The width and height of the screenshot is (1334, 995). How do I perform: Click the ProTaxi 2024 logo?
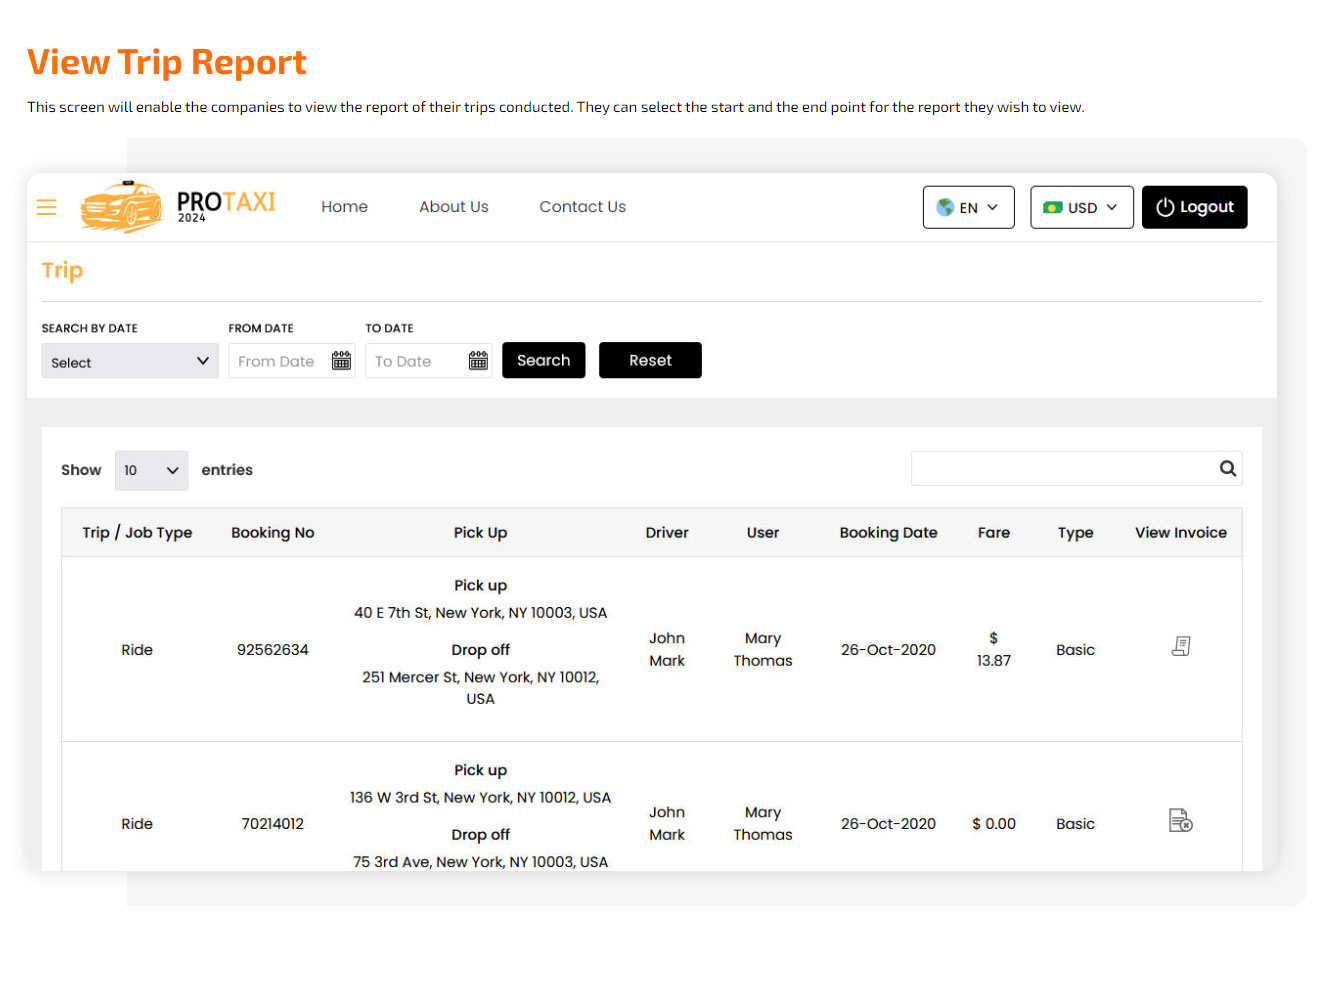pos(178,207)
